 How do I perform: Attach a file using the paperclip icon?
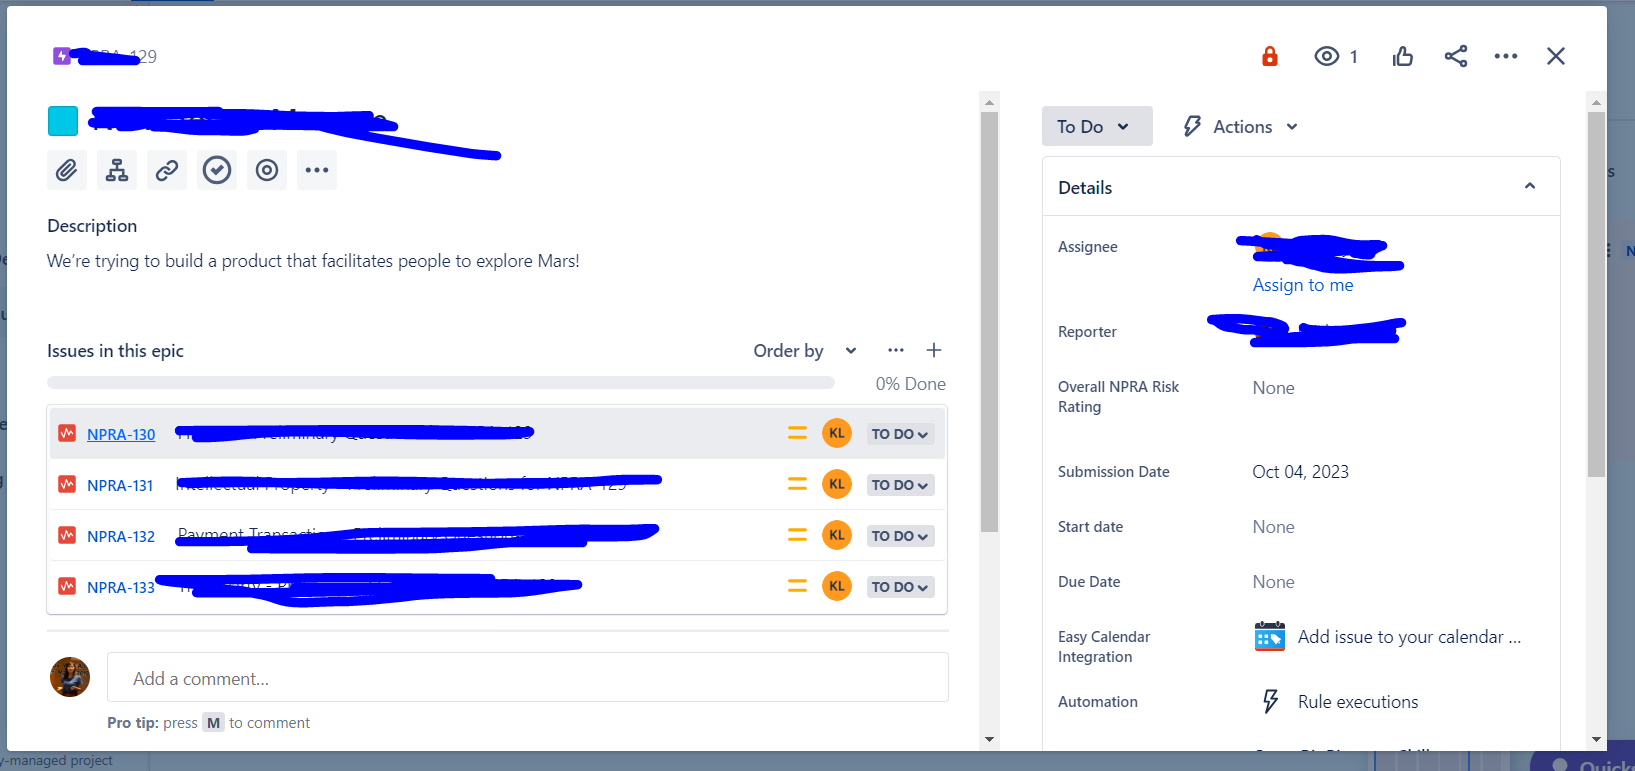(x=67, y=170)
